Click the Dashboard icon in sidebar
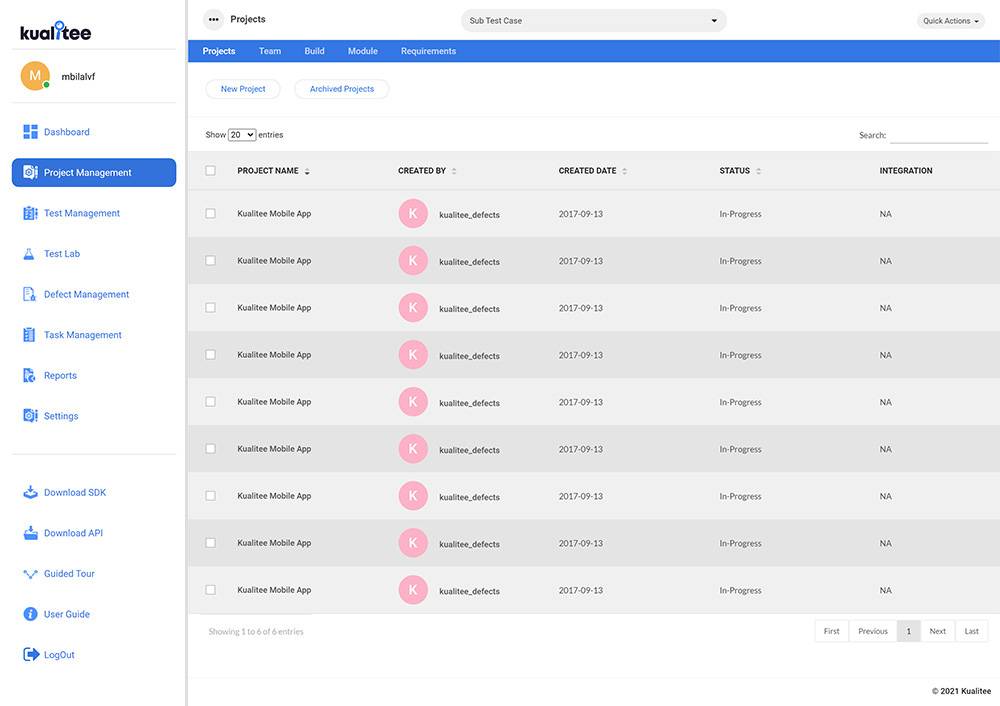Viewport: 1000px width, 706px height. point(30,132)
